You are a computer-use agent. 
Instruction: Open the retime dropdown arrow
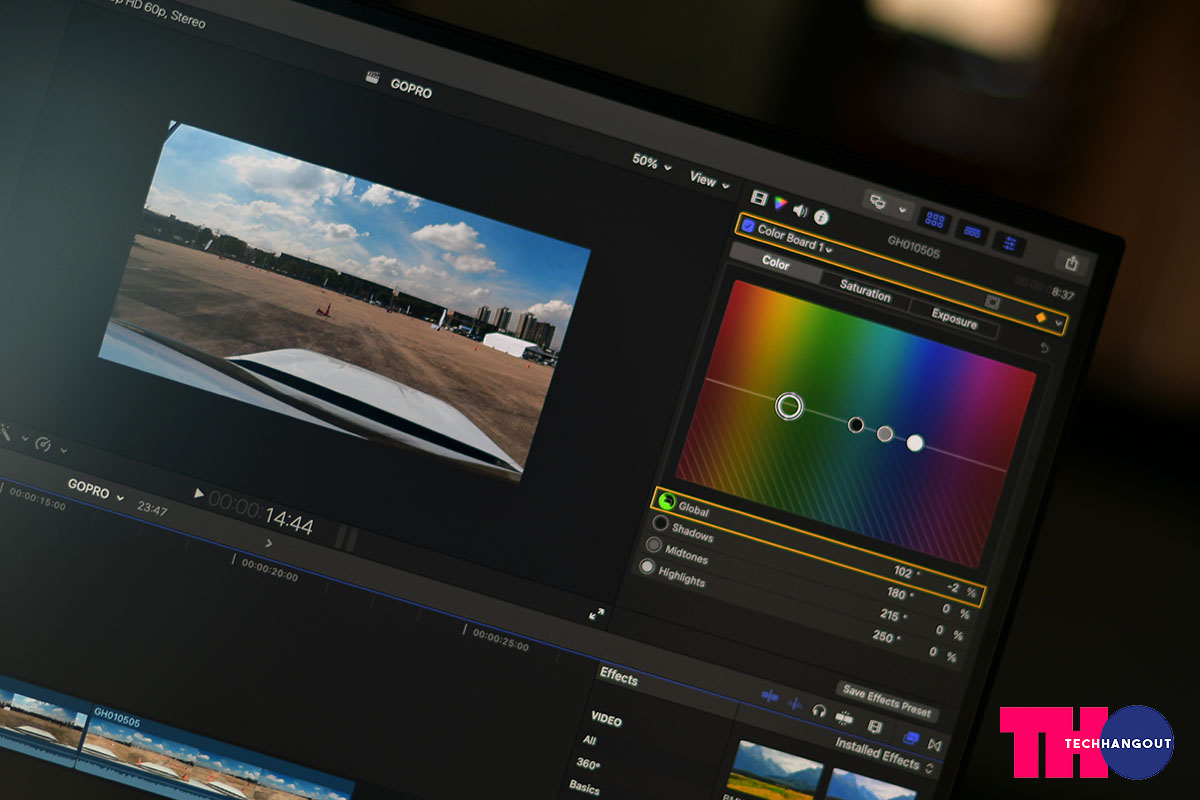(63, 451)
